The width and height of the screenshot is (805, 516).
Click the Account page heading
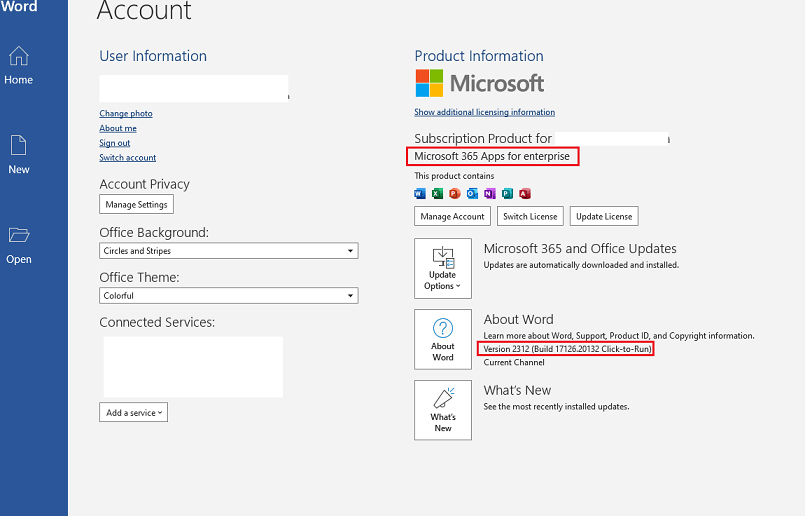[144, 10]
